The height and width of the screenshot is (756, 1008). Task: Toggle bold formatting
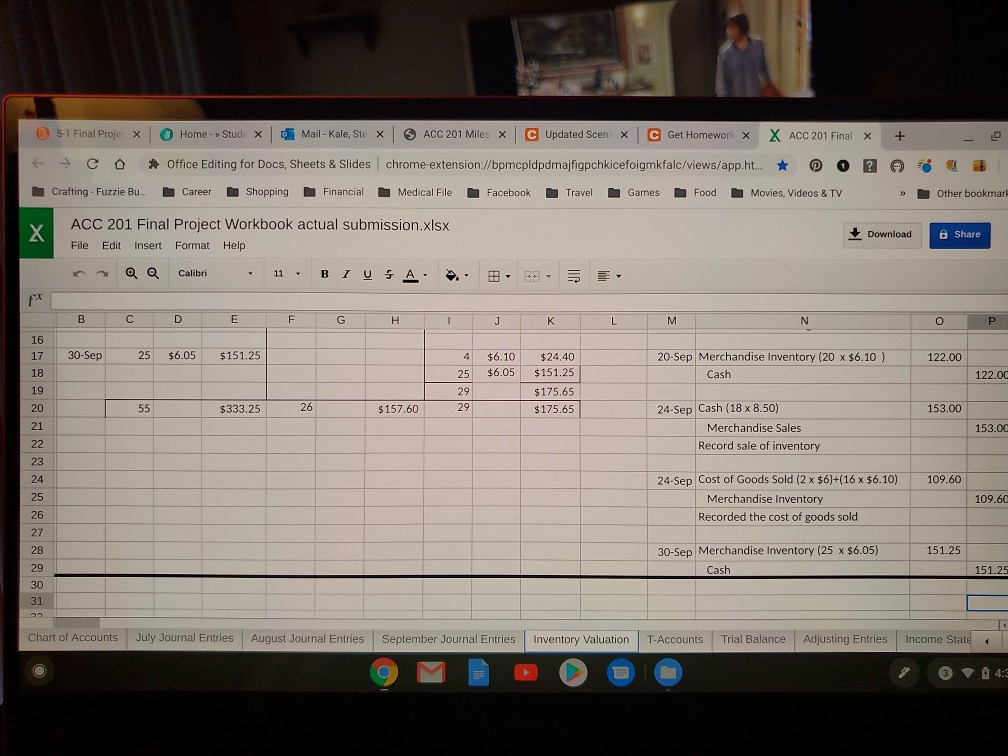pos(325,274)
